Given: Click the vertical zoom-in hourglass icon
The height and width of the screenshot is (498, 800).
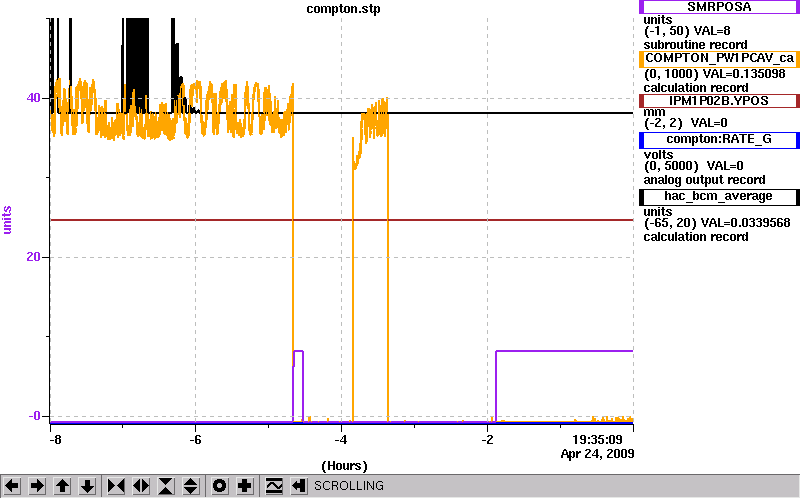Looking at the screenshot, I should point(166,486).
